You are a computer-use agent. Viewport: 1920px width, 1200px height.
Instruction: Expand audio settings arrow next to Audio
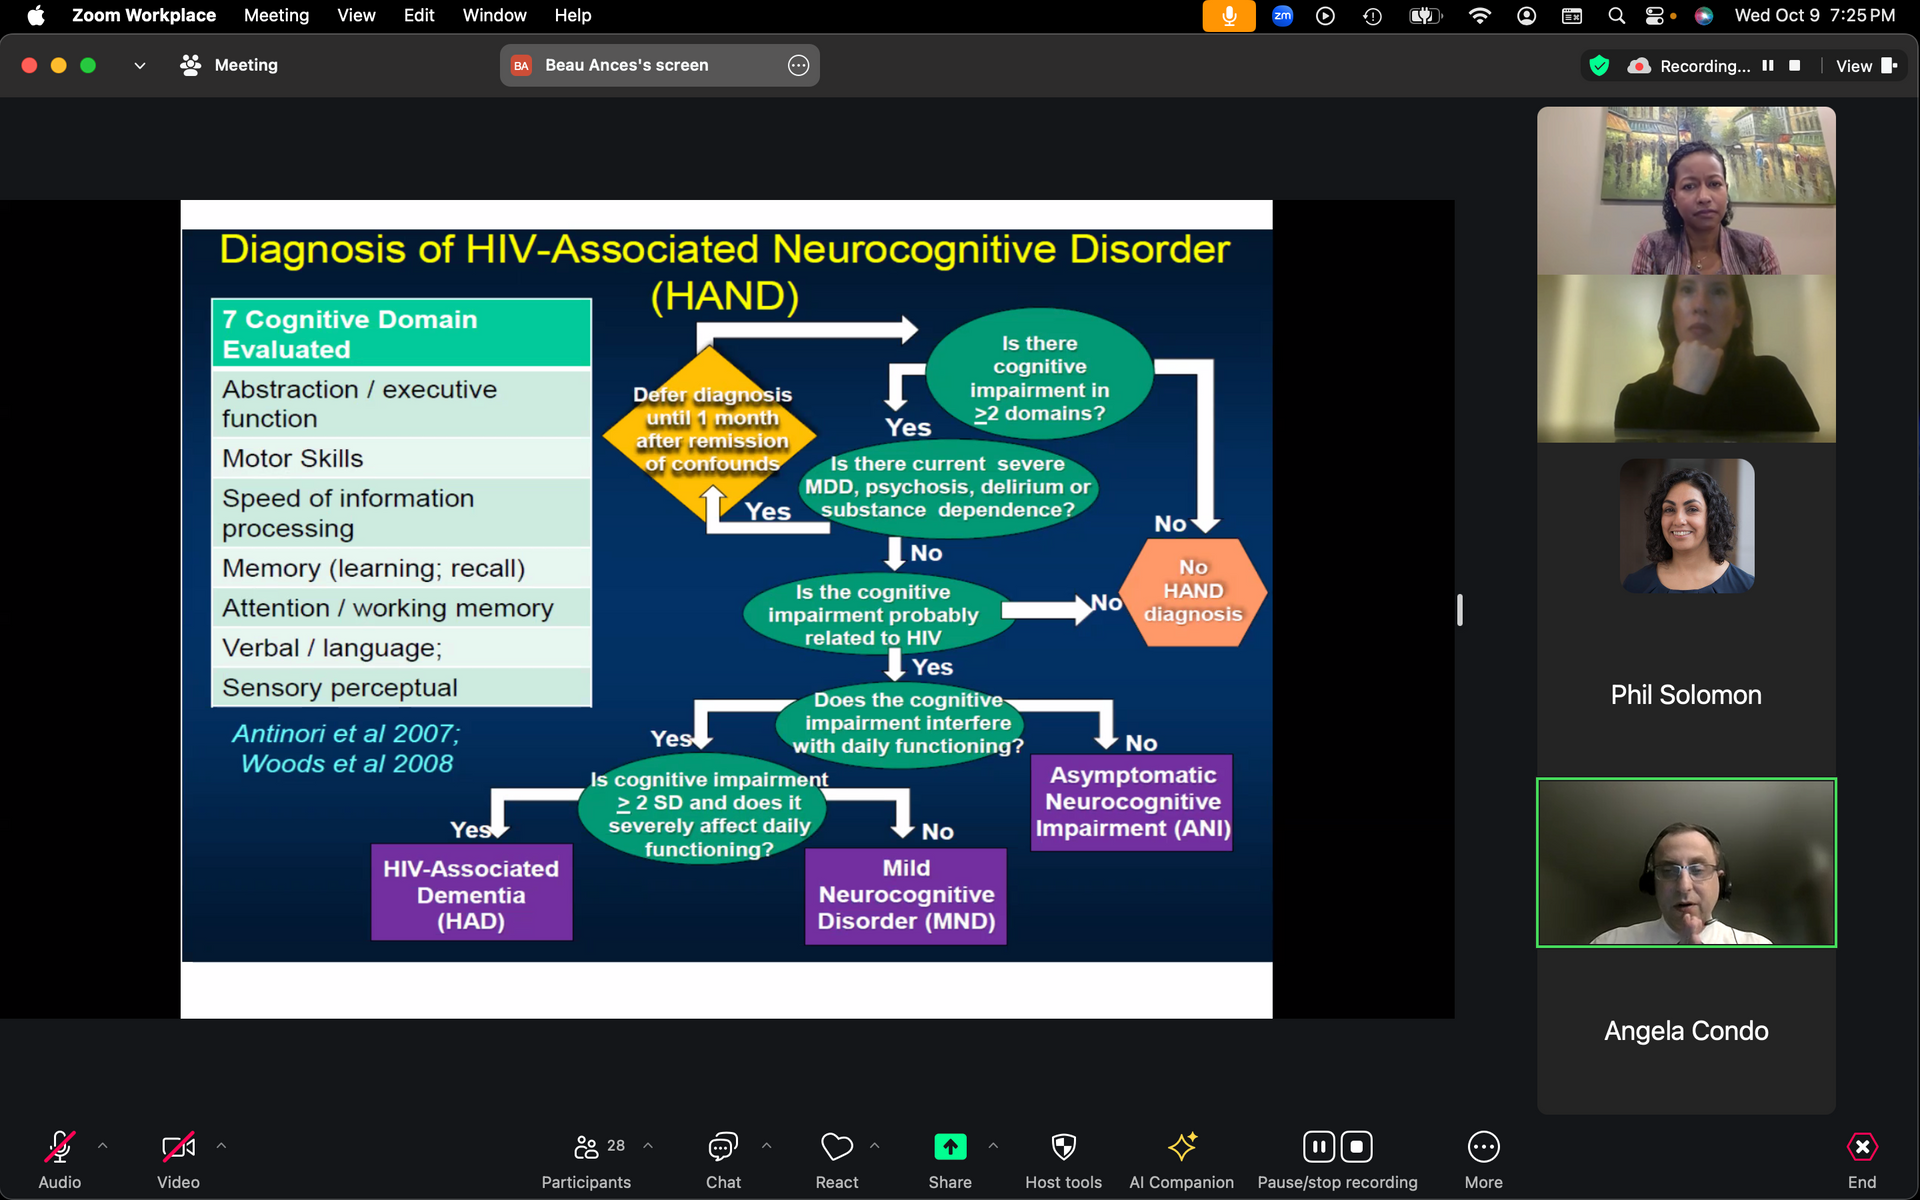tap(102, 1146)
